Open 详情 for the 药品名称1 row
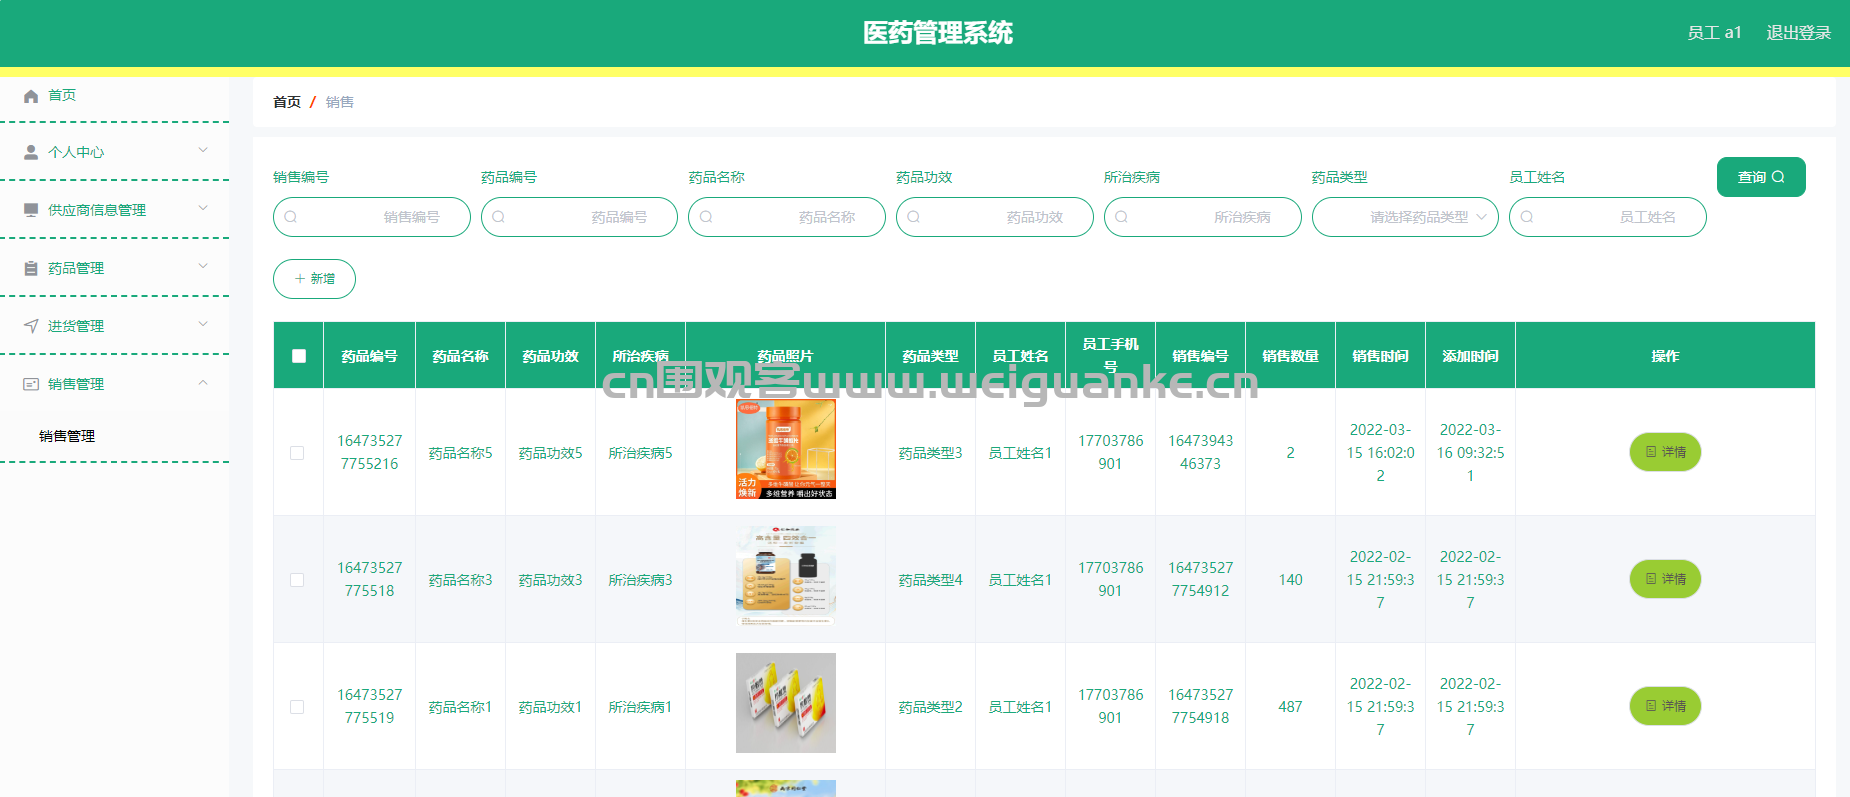The height and width of the screenshot is (797, 1850). pos(1665,706)
